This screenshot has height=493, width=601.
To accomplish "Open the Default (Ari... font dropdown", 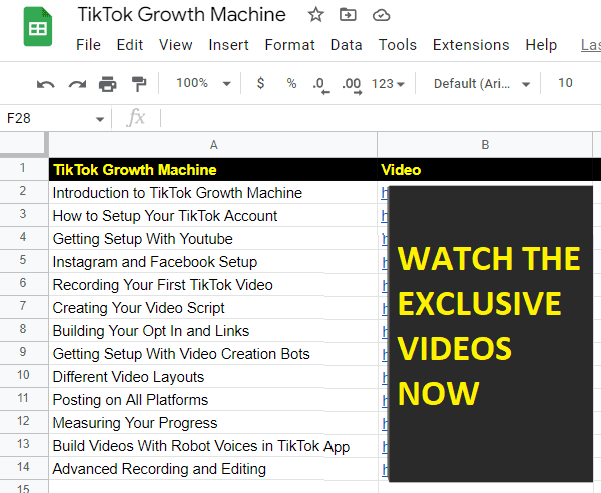I will (482, 84).
